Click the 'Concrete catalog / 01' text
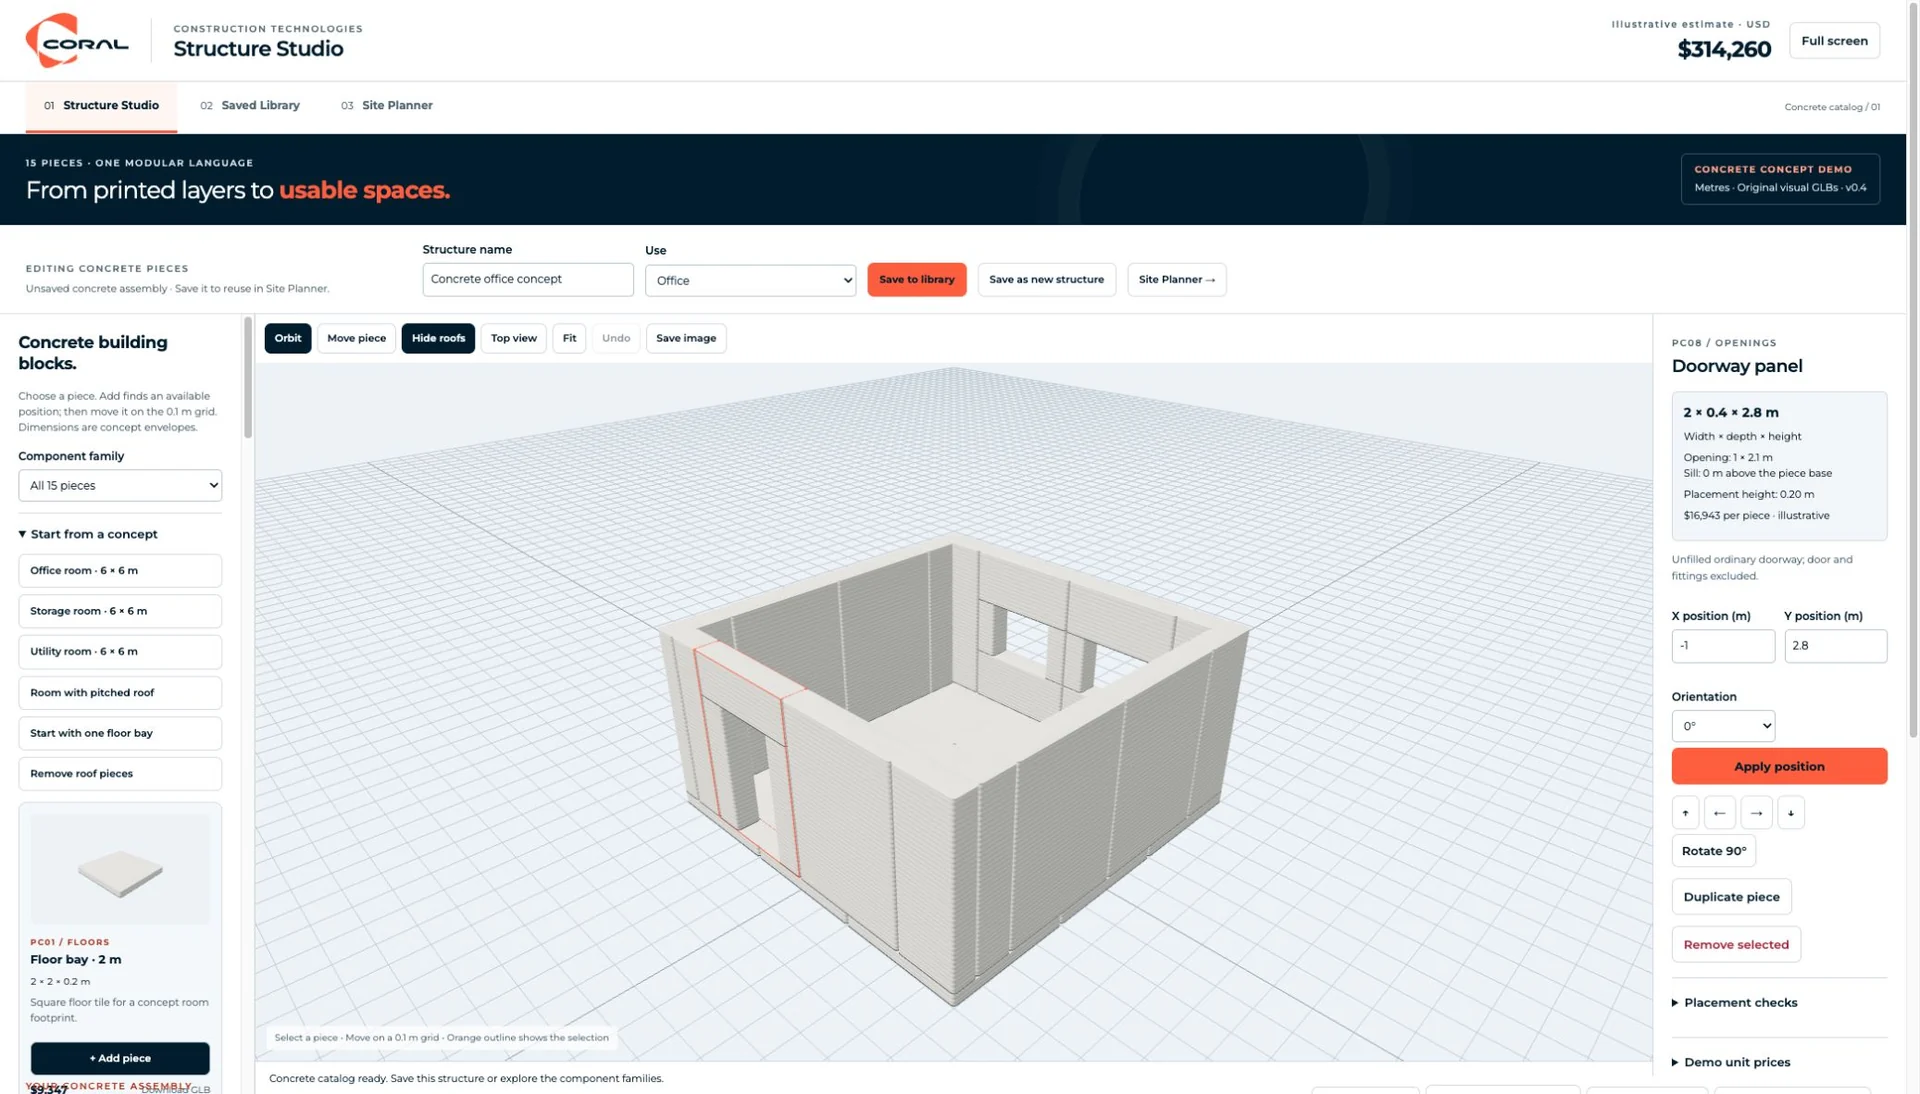 pyautogui.click(x=1832, y=107)
